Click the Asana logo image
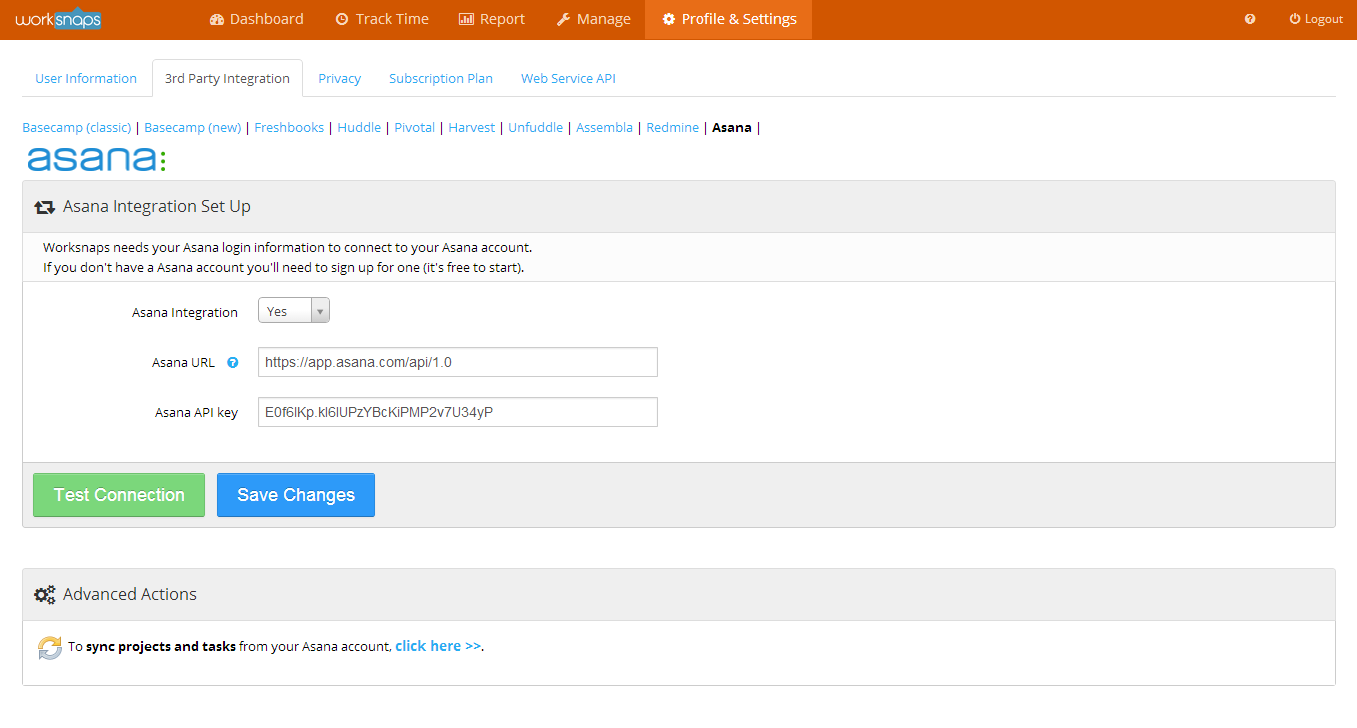Viewport: 1357px width, 728px height. [x=96, y=159]
